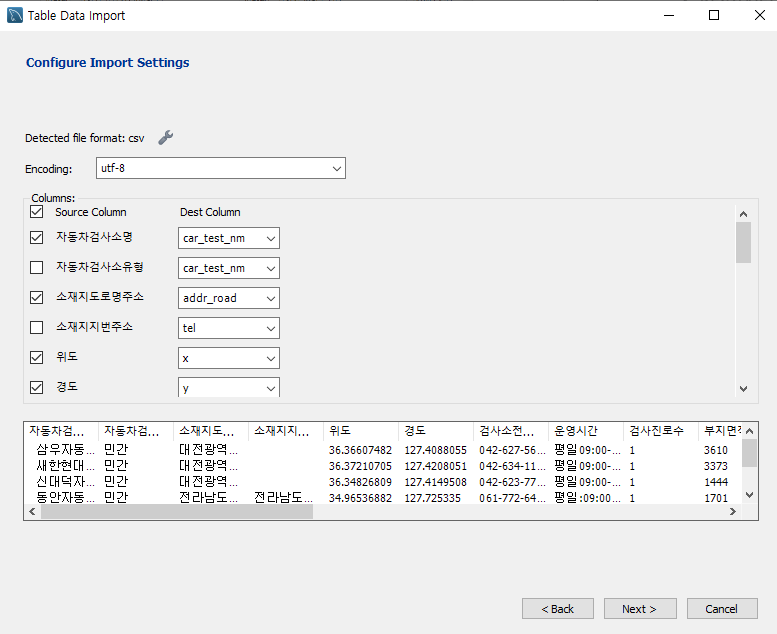Viewport: 777px width, 634px height.
Task: Click the Dest Column header label
Action: tap(210, 212)
